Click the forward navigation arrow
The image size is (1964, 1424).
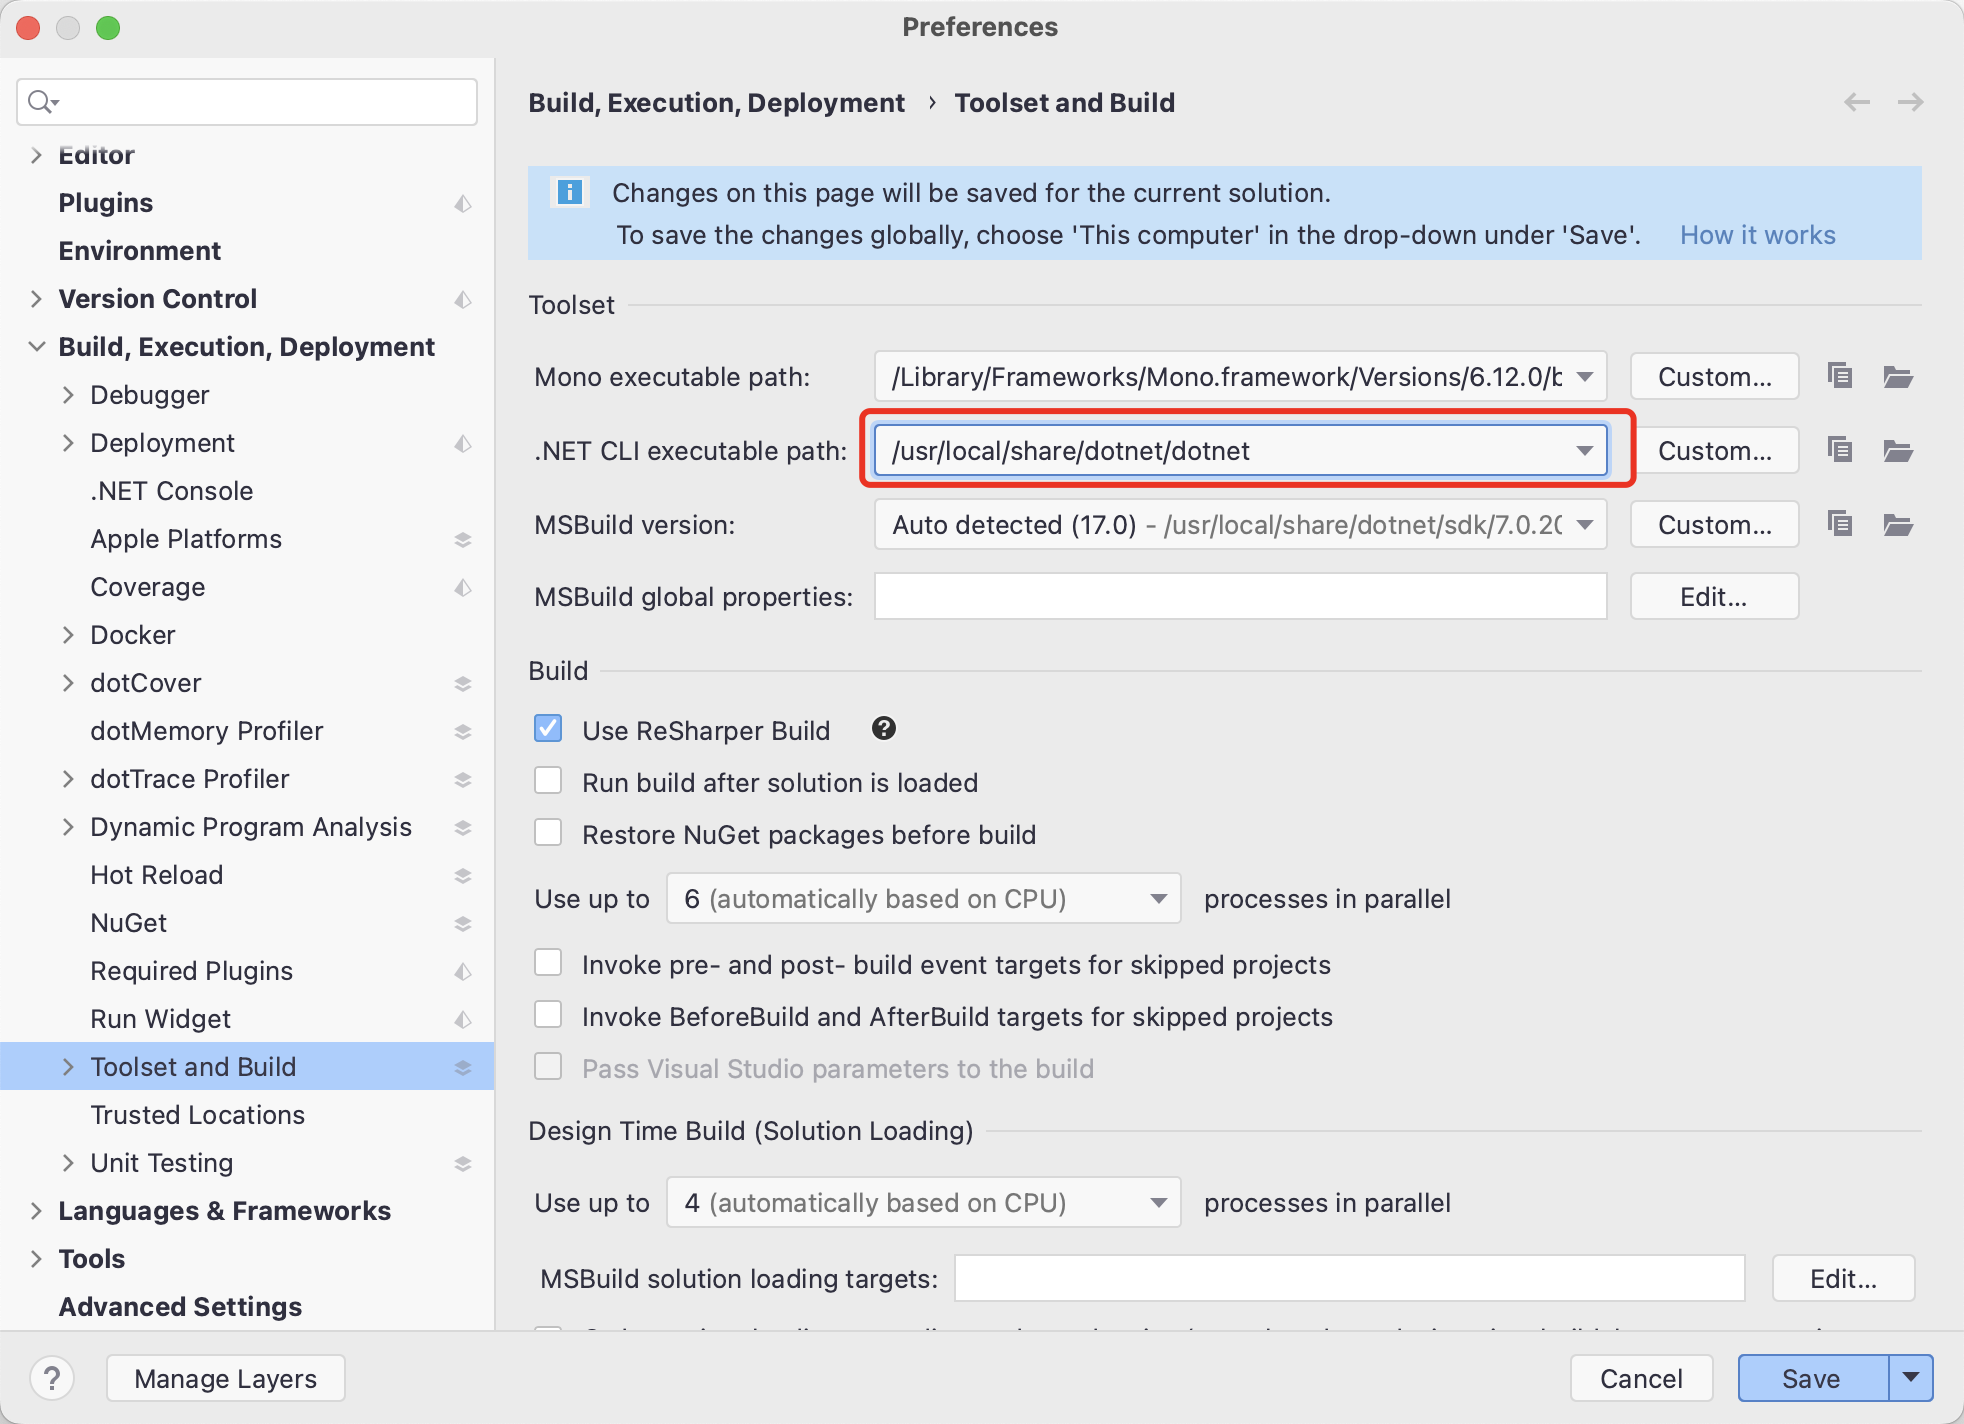click(1911, 102)
